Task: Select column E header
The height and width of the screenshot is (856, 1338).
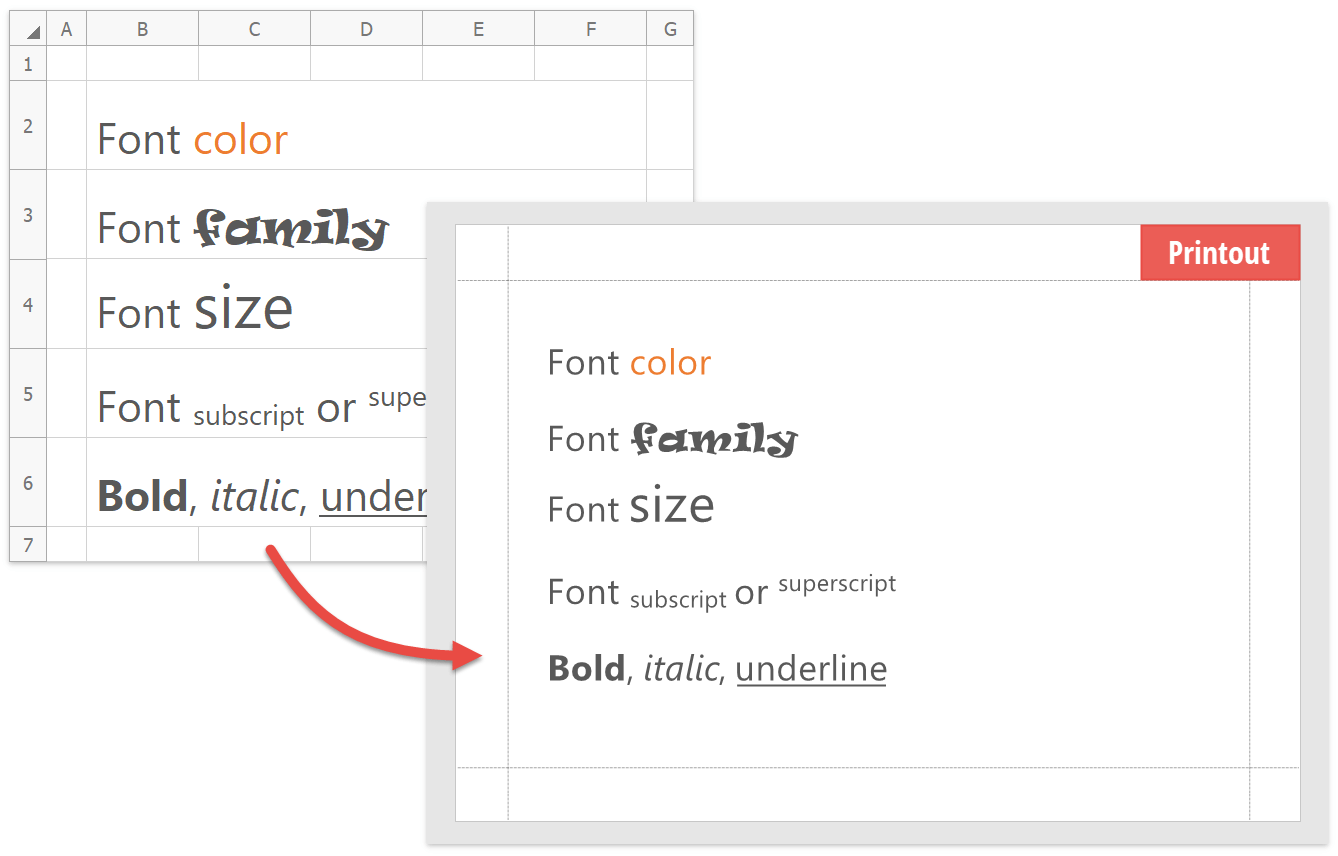Action: pyautogui.click(x=479, y=30)
